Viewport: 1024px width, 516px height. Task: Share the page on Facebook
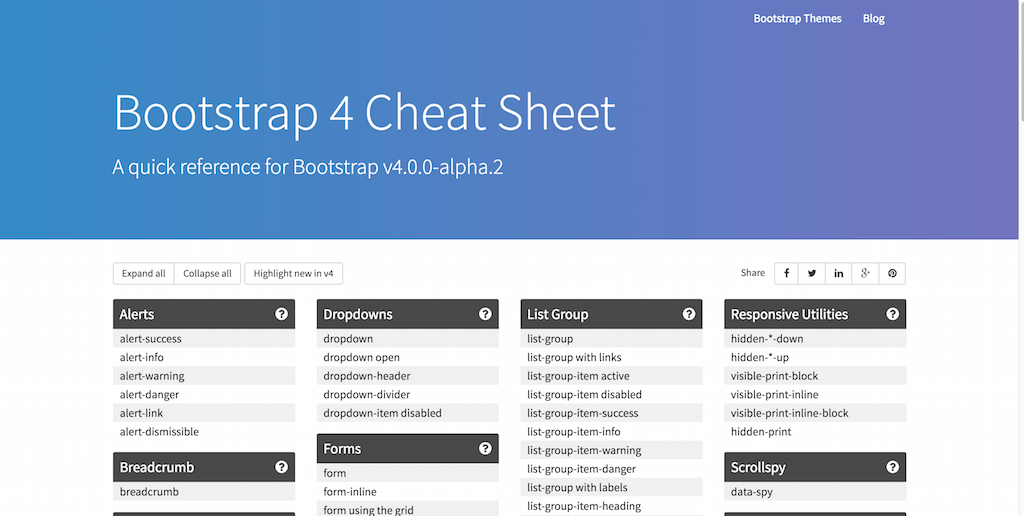pos(787,274)
